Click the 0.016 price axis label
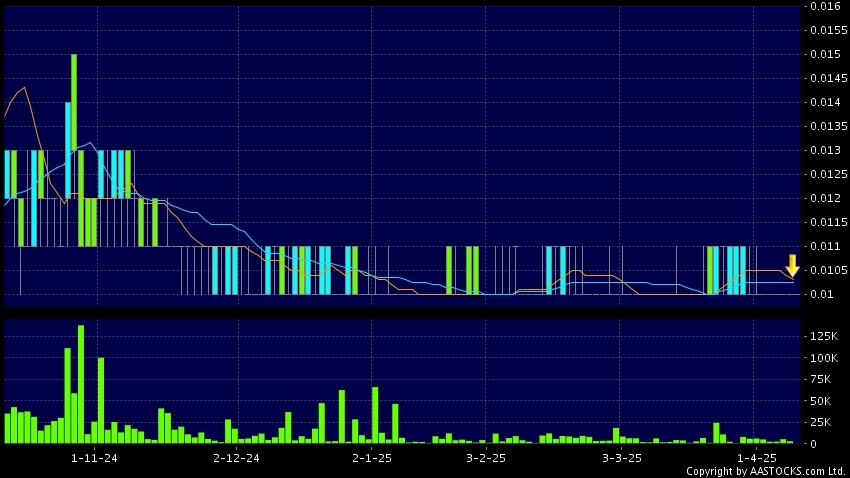Viewport: 850px width, 478px height. pyautogui.click(x=825, y=6)
